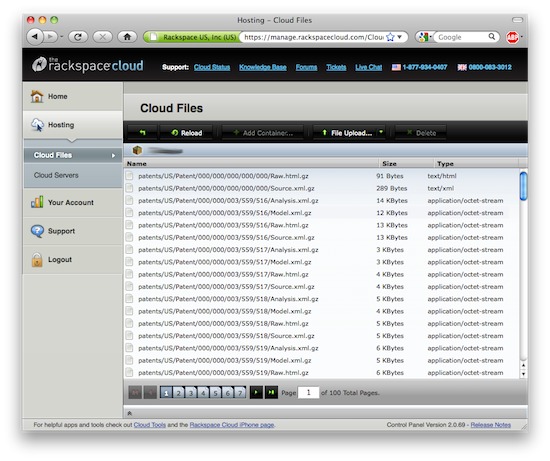This screenshot has width=550, height=461.
Task: Click the green back arrow toolbar button
Action: tap(142, 133)
